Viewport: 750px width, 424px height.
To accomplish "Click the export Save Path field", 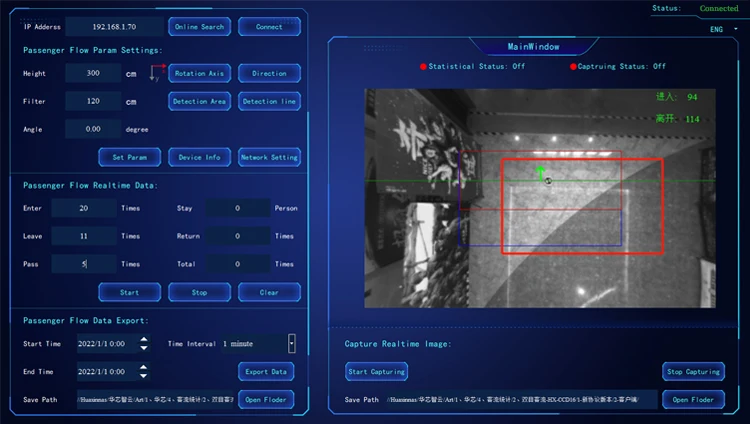I will coord(155,400).
